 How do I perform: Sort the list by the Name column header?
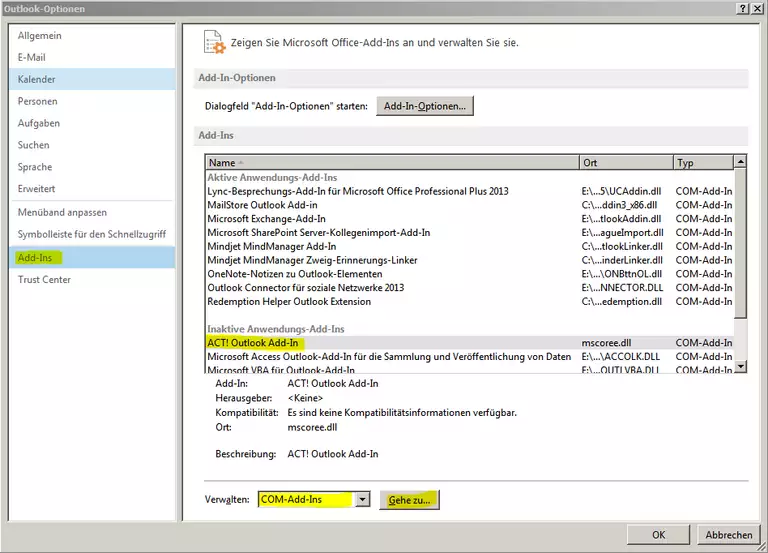392,162
